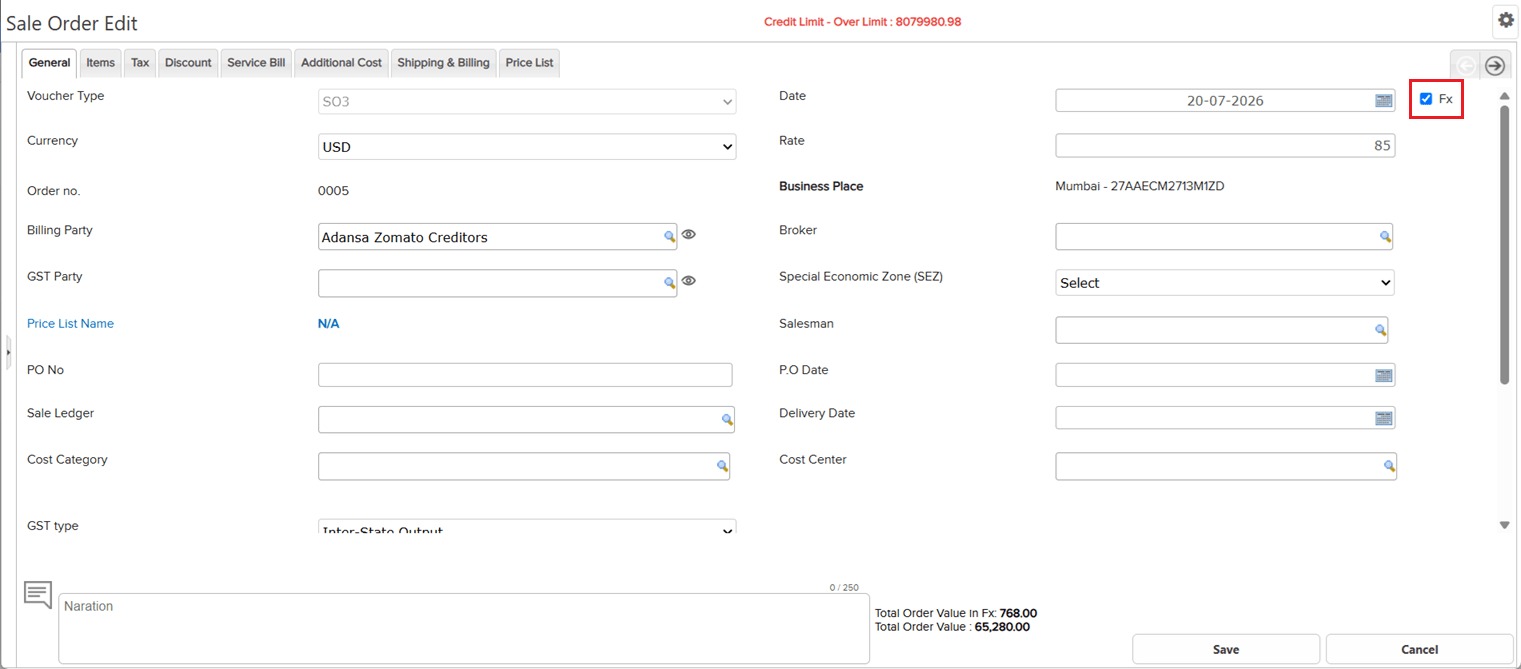This screenshot has width=1521, height=669.
Task: Open the settings gear icon
Action: coord(1506,20)
